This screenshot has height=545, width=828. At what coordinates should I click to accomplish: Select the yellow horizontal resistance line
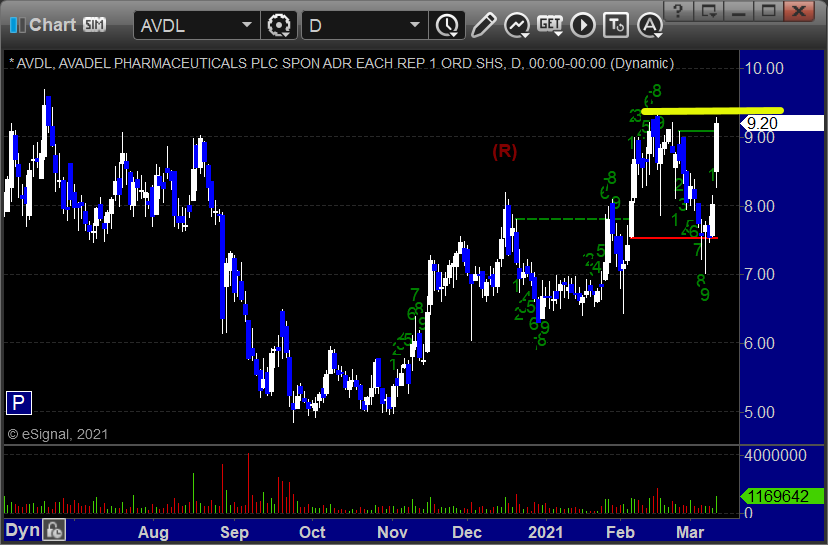(711, 111)
